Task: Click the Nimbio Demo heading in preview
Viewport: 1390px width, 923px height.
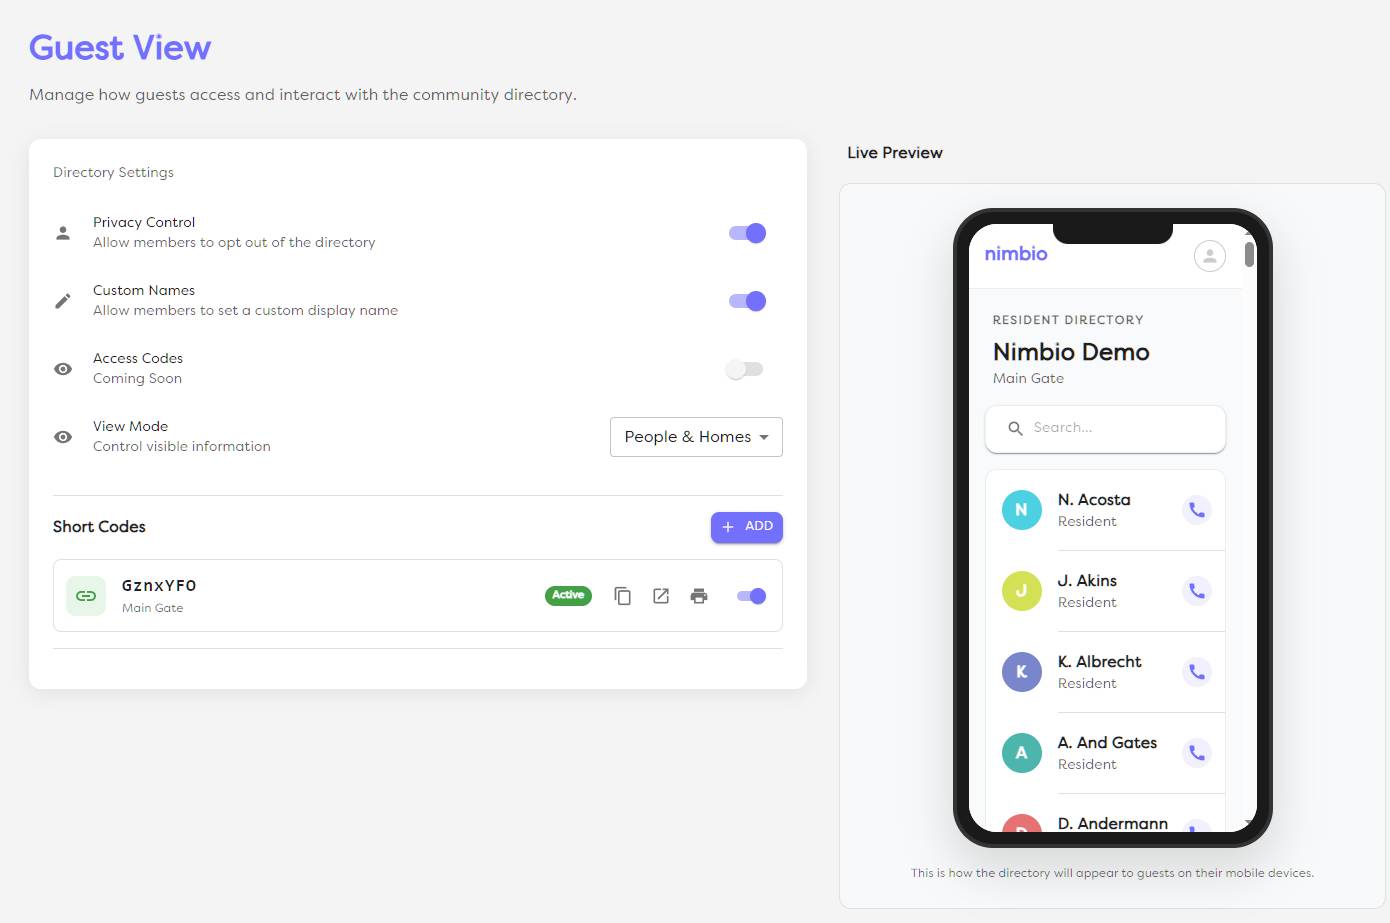Action: click(x=1071, y=352)
